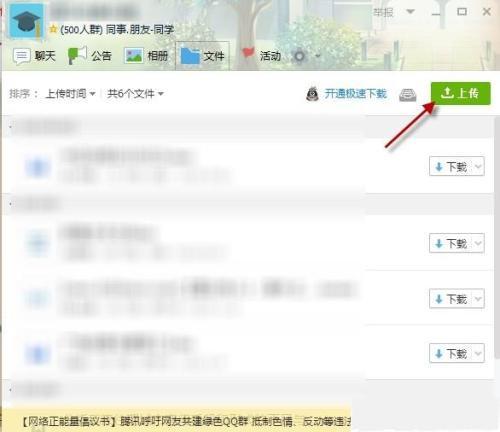Expand the arrow on the second 下载 button
500x432 pixels.
(x=478, y=243)
